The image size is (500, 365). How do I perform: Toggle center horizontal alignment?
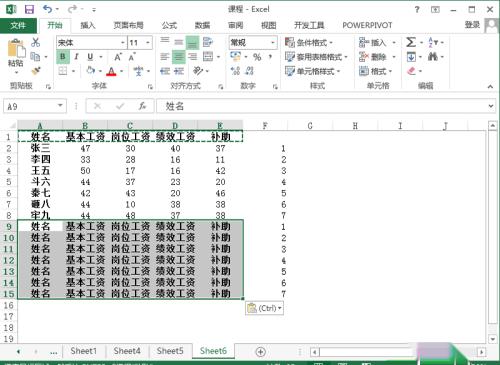(x=178, y=57)
